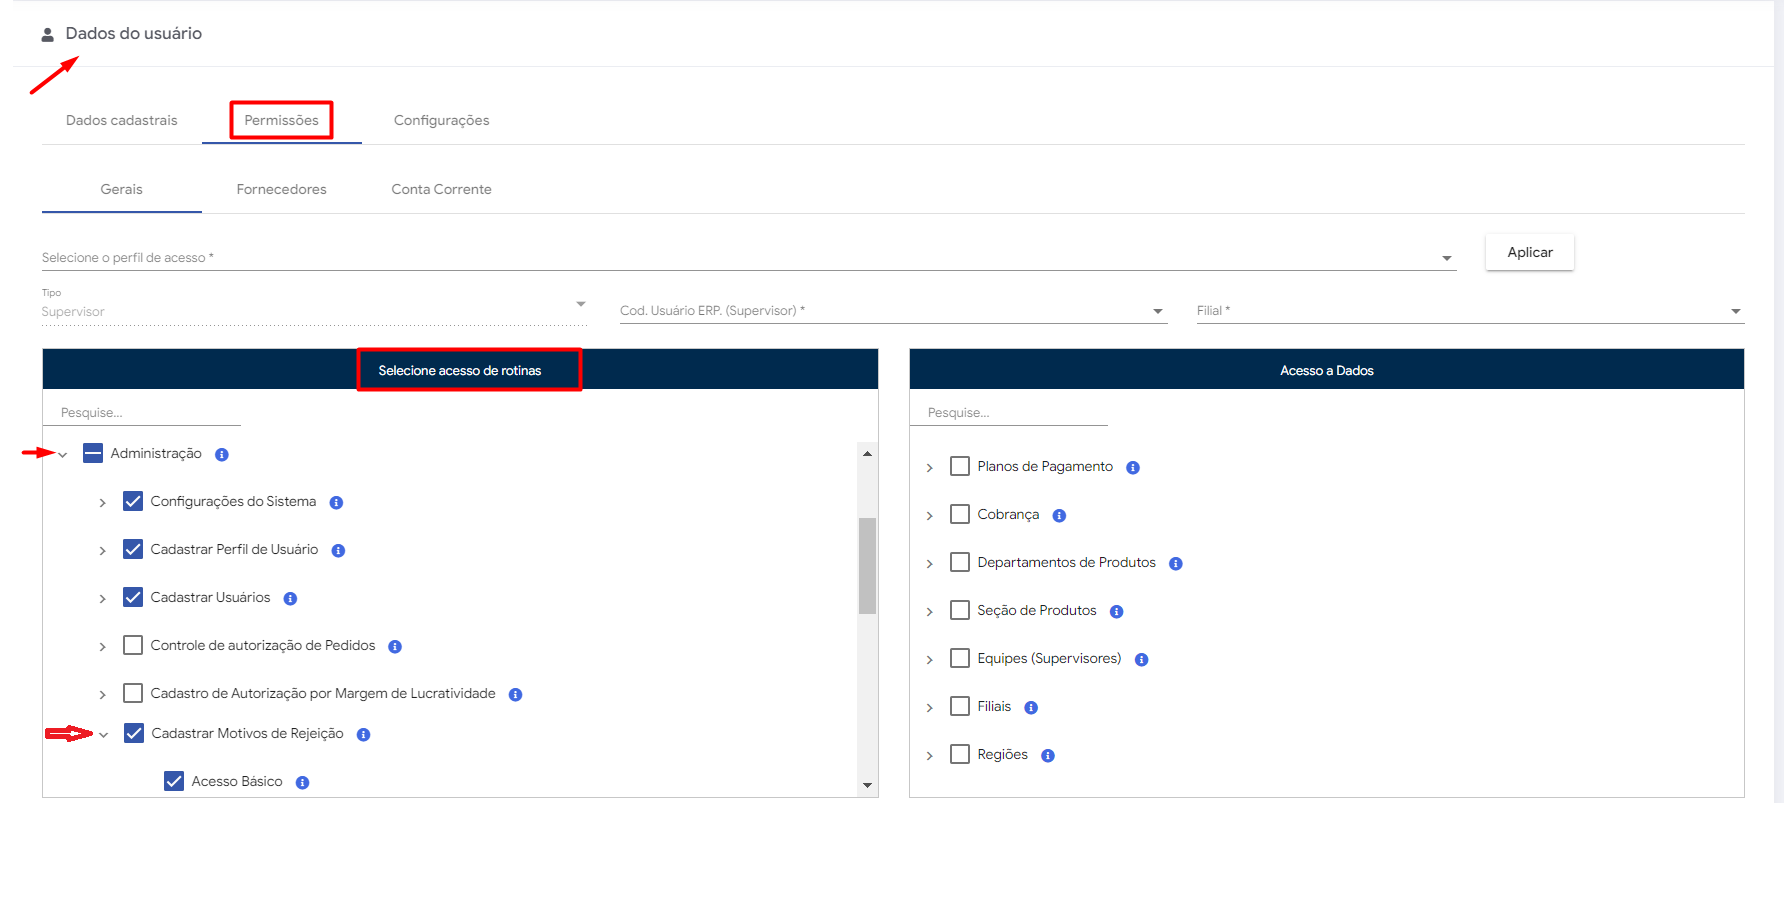The height and width of the screenshot is (900, 1785).
Task: Click info icon for Cadastrar Motivos de Rejeição
Action: pyautogui.click(x=363, y=735)
